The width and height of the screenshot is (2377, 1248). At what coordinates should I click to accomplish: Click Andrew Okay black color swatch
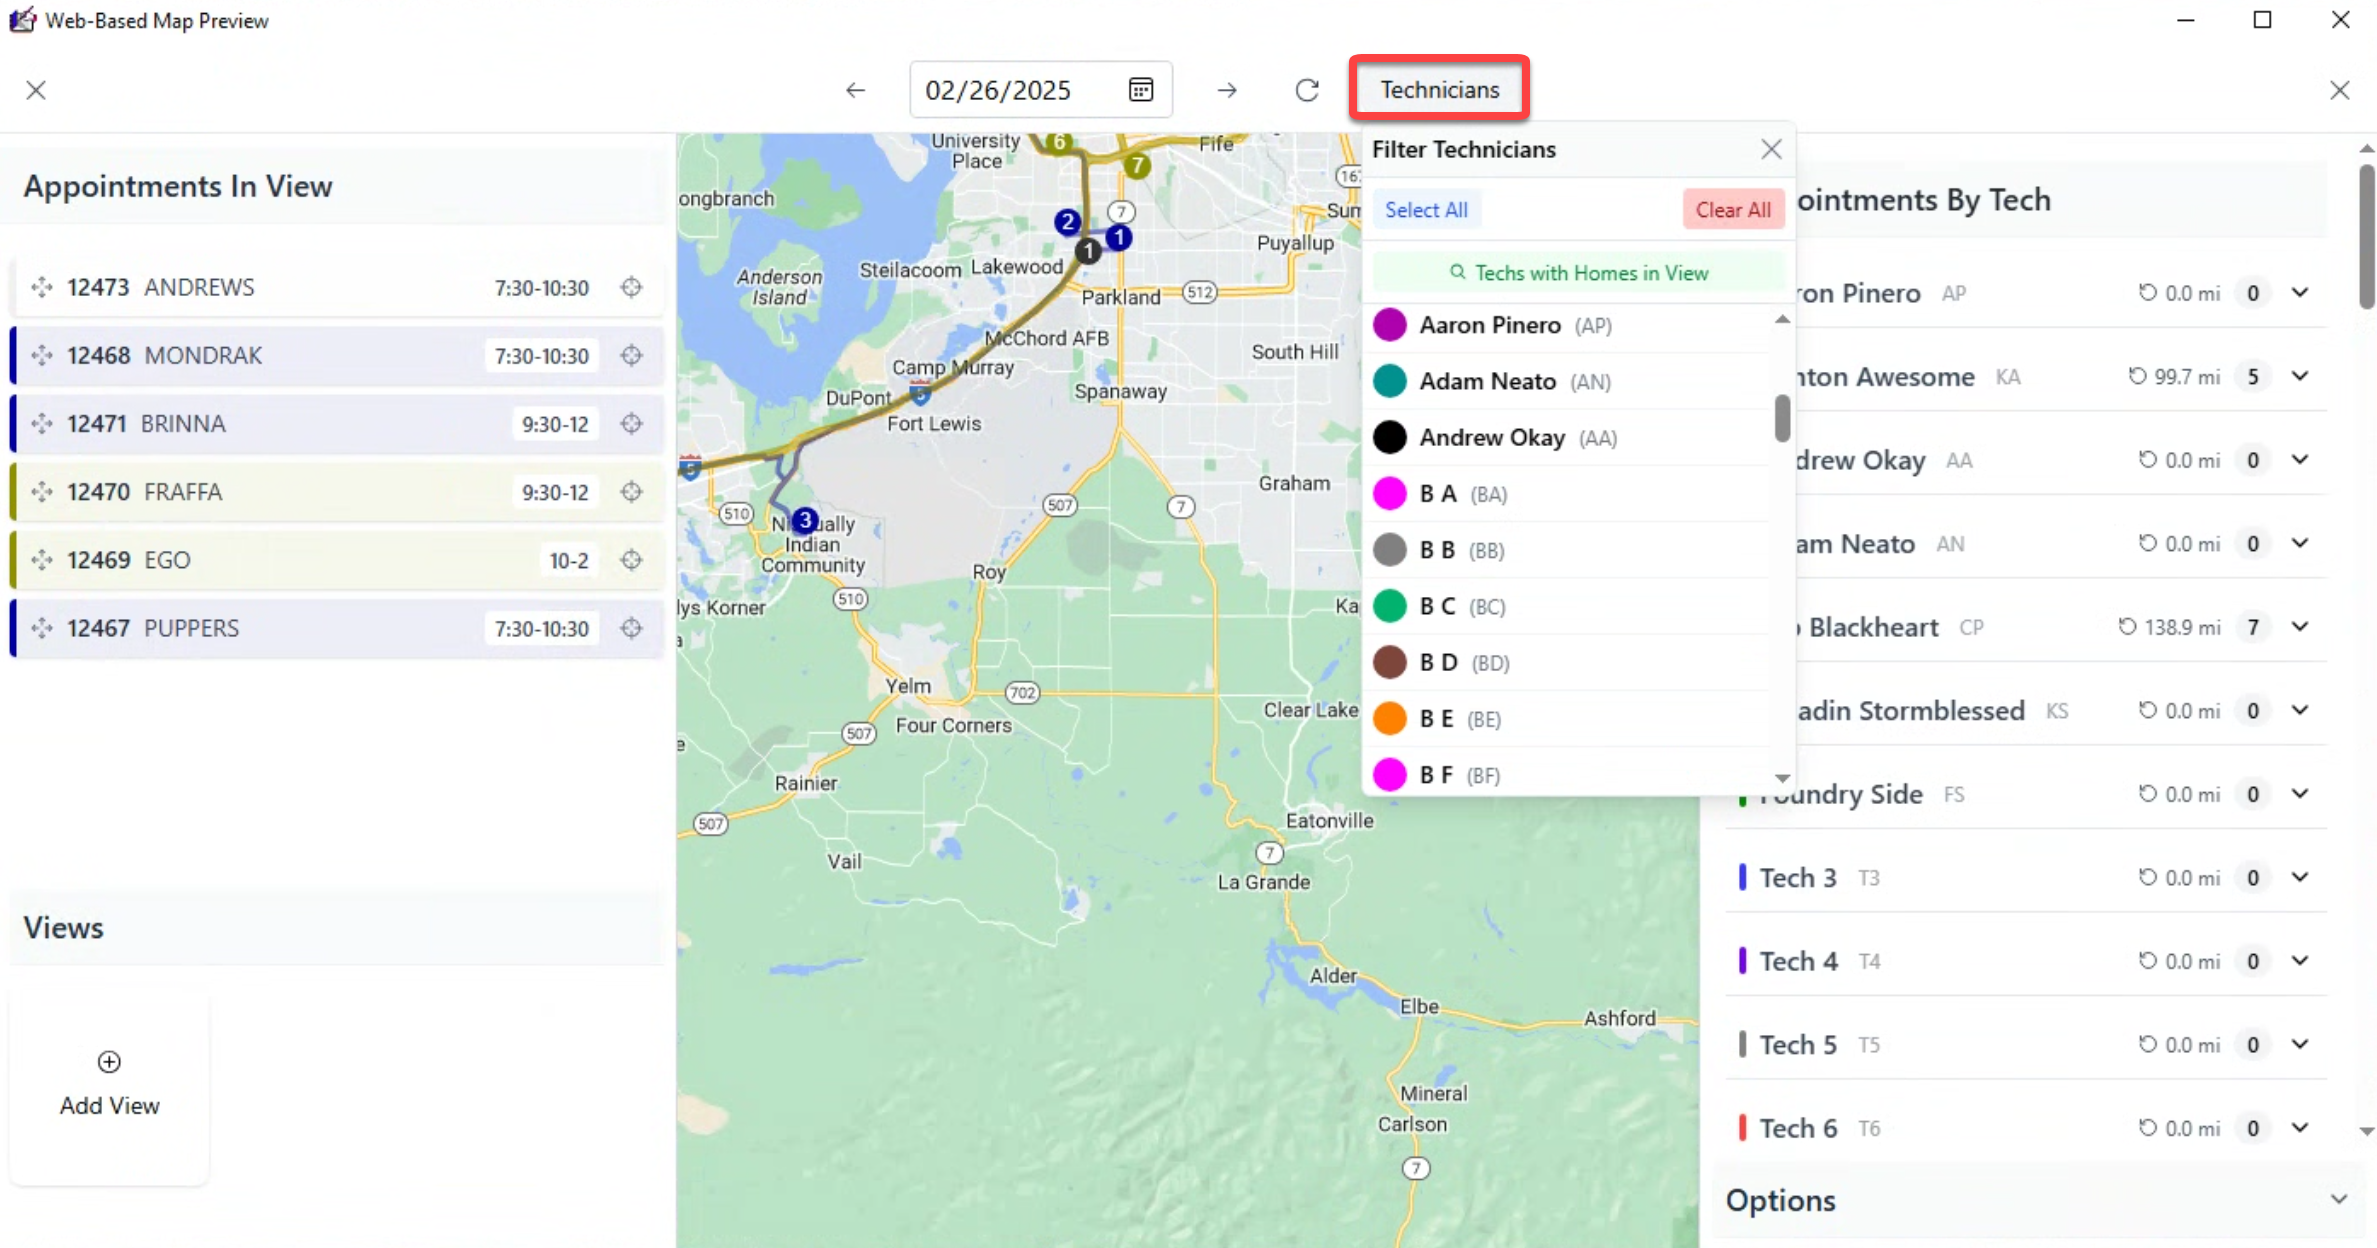tap(1390, 437)
